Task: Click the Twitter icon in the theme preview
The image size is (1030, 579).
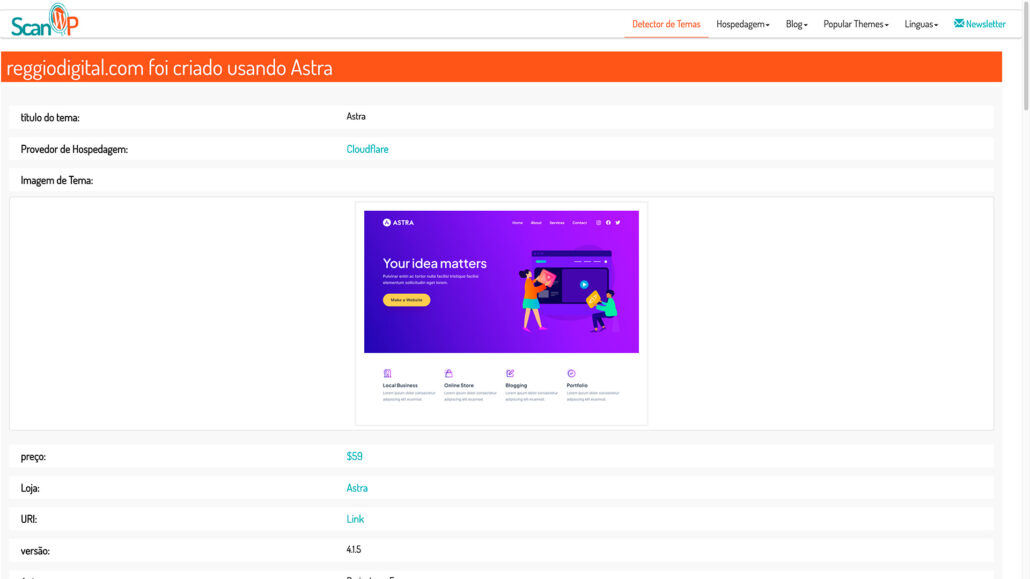Action: pyautogui.click(x=617, y=223)
